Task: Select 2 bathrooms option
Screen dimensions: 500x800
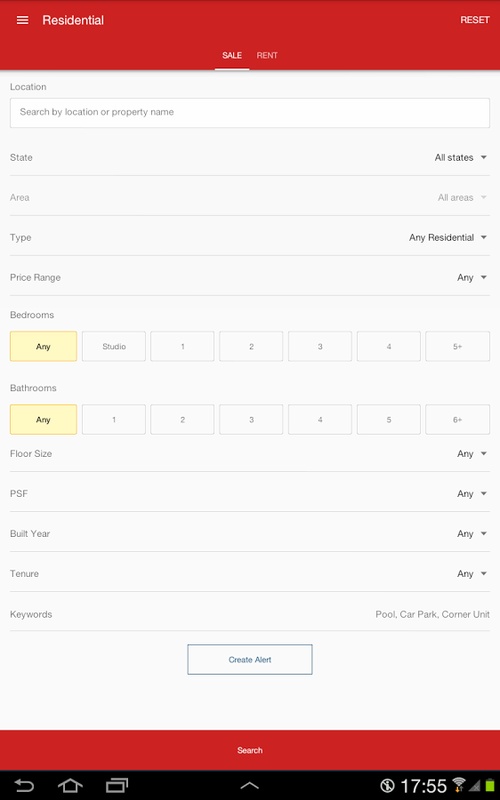Action: pyautogui.click(x=182, y=419)
